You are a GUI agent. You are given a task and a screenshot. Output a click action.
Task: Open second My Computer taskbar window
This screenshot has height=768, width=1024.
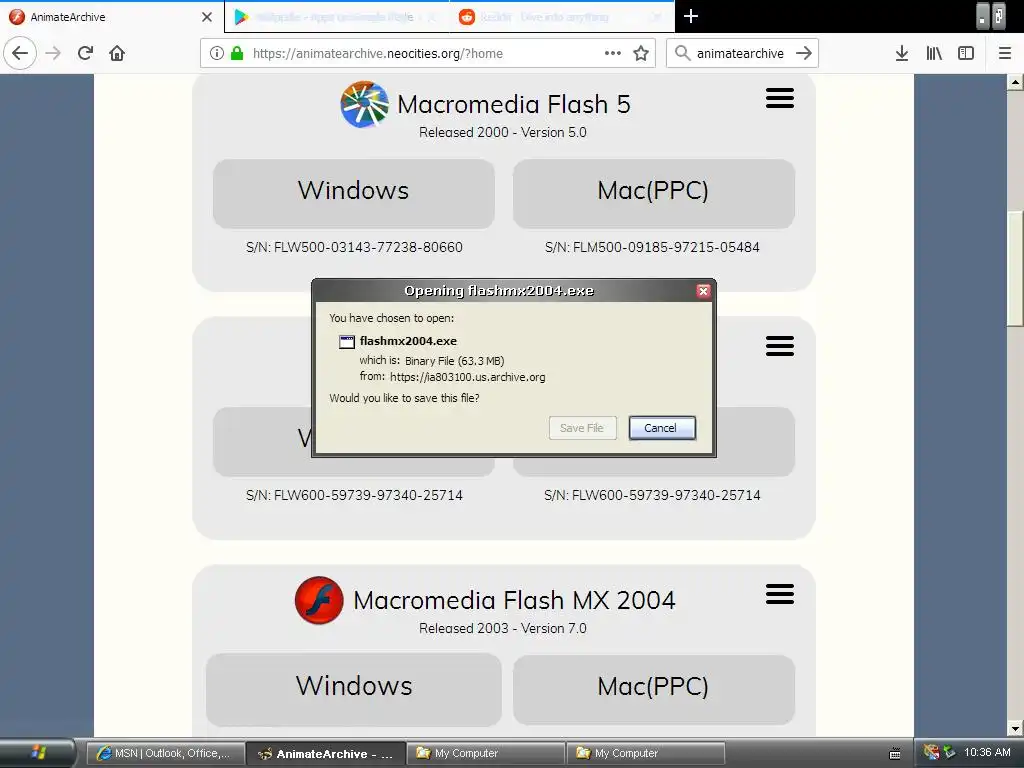coord(646,754)
